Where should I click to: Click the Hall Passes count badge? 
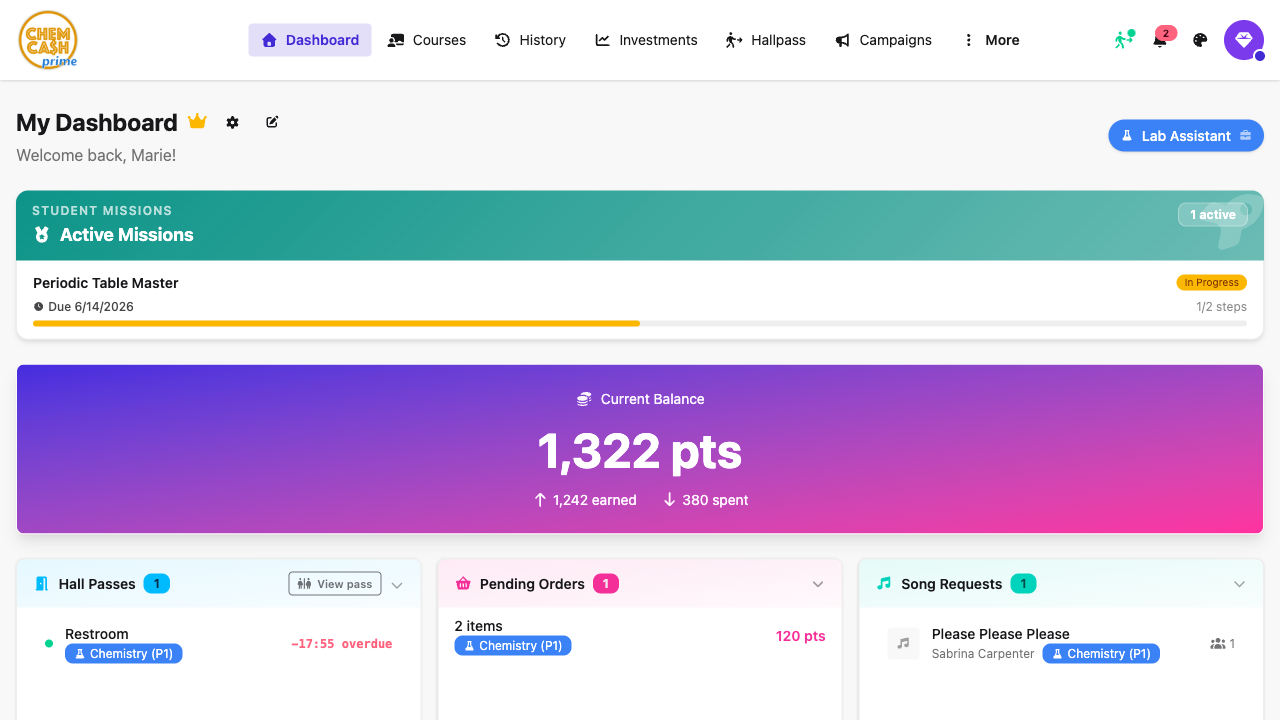(x=157, y=584)
